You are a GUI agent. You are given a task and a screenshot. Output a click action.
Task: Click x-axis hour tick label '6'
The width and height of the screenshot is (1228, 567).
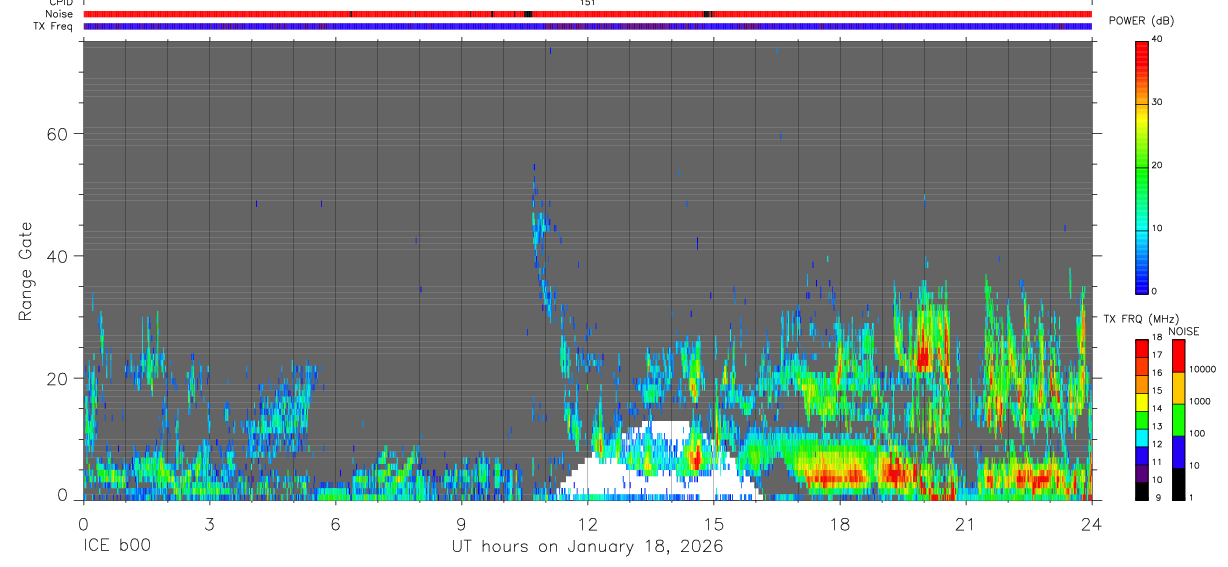(335, 523)
